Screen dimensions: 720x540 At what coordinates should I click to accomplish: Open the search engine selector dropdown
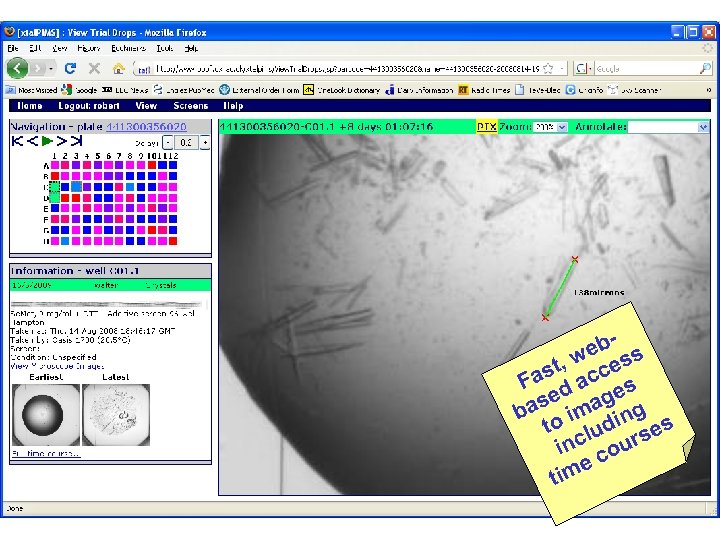click(584, 69)
